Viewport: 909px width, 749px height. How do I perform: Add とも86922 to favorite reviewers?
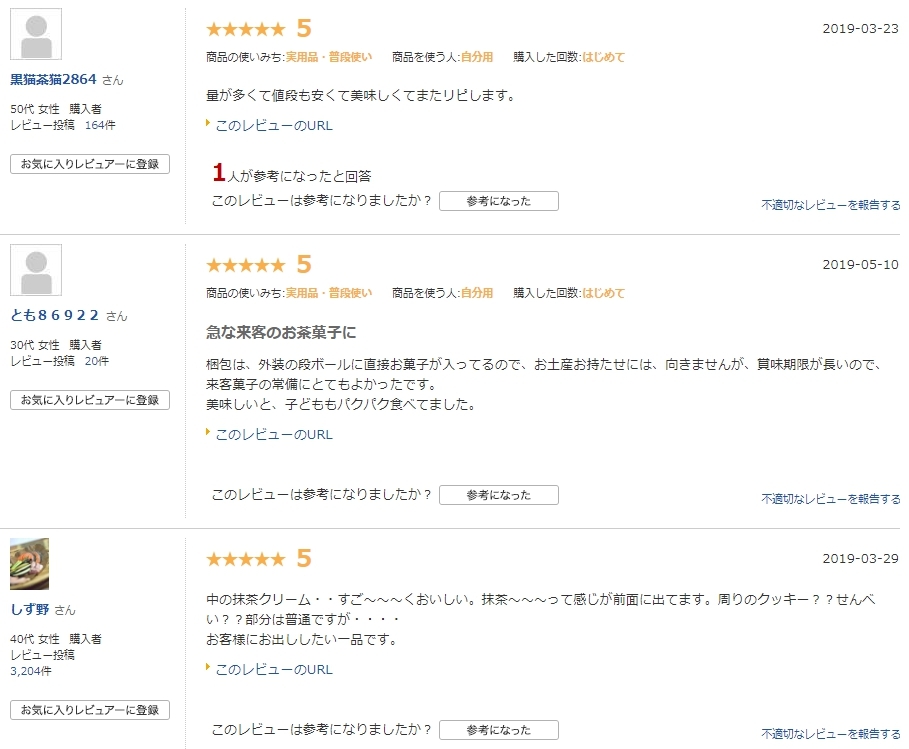(x=90, y=400)
